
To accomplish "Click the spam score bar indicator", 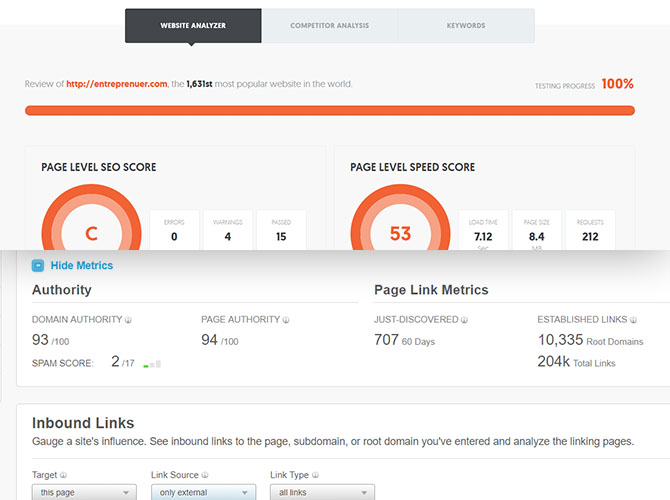I will pyautogui.click(x=152, y=364).
